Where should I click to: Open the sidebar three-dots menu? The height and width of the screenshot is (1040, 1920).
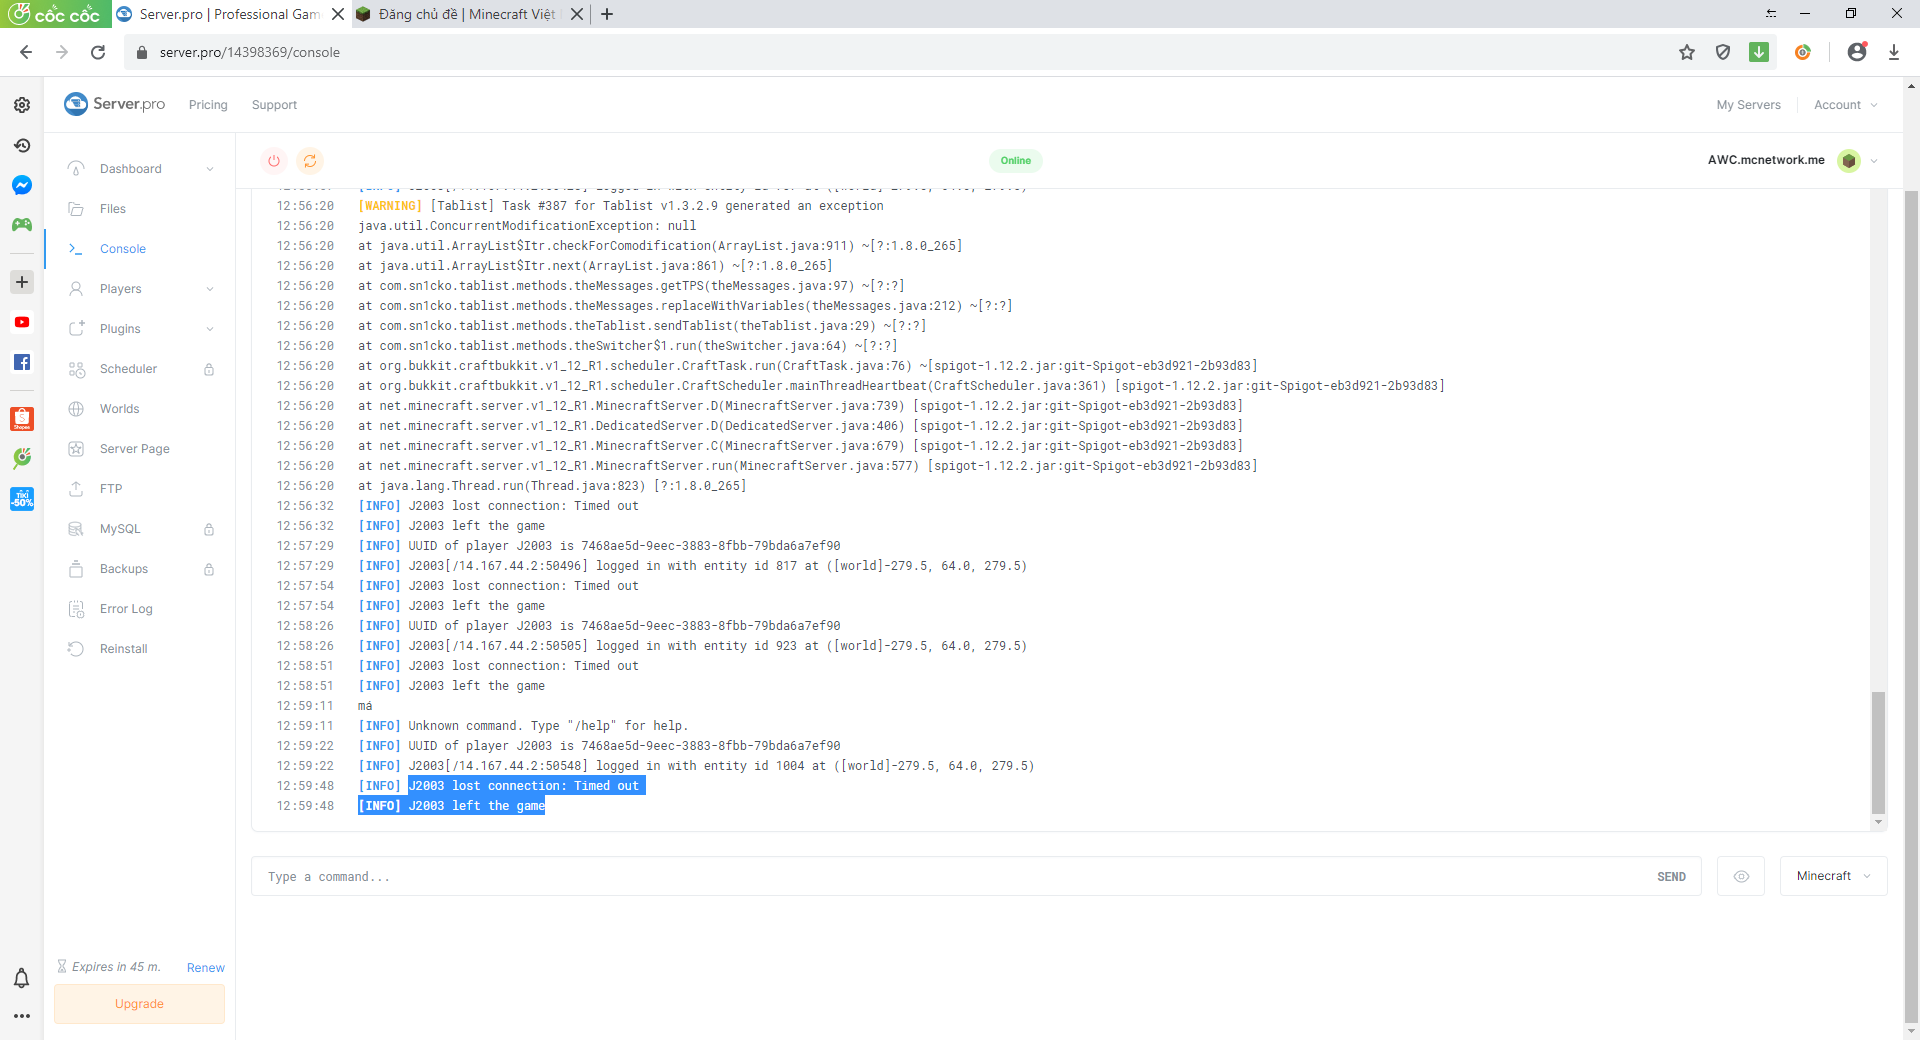click(22, 1016)
